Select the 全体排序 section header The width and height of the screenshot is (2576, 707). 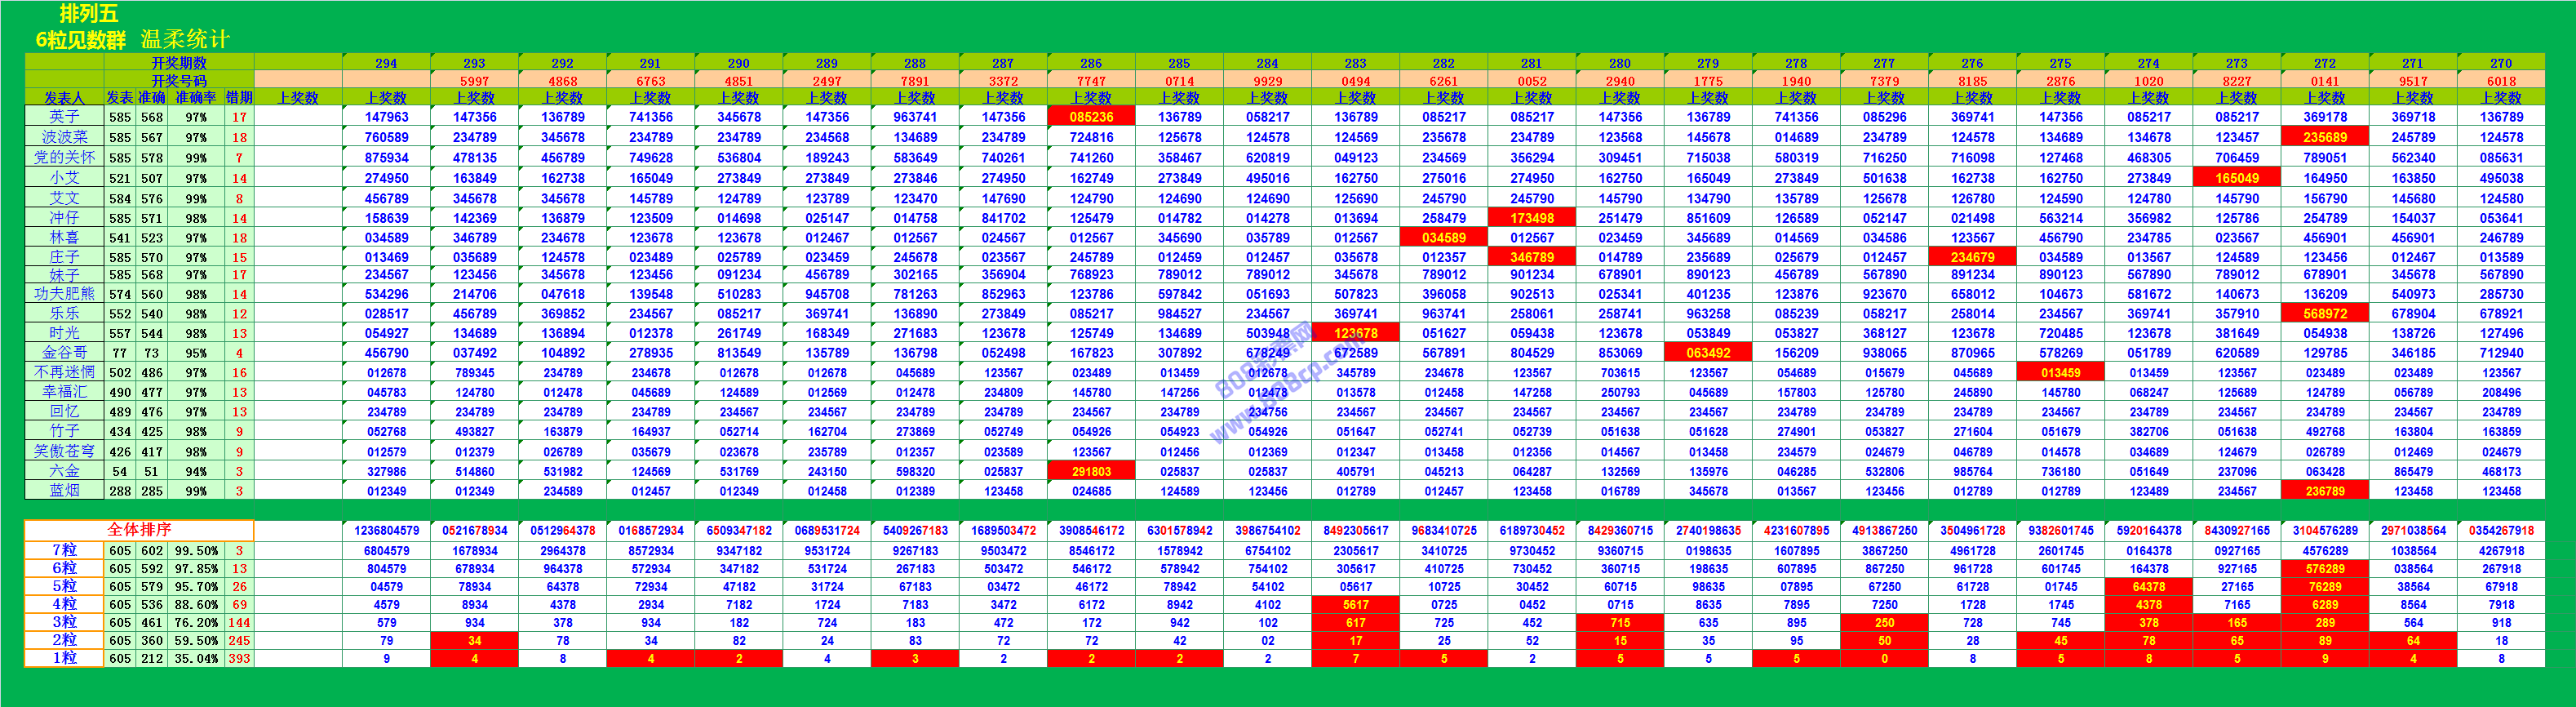click(x=139, y=529)
